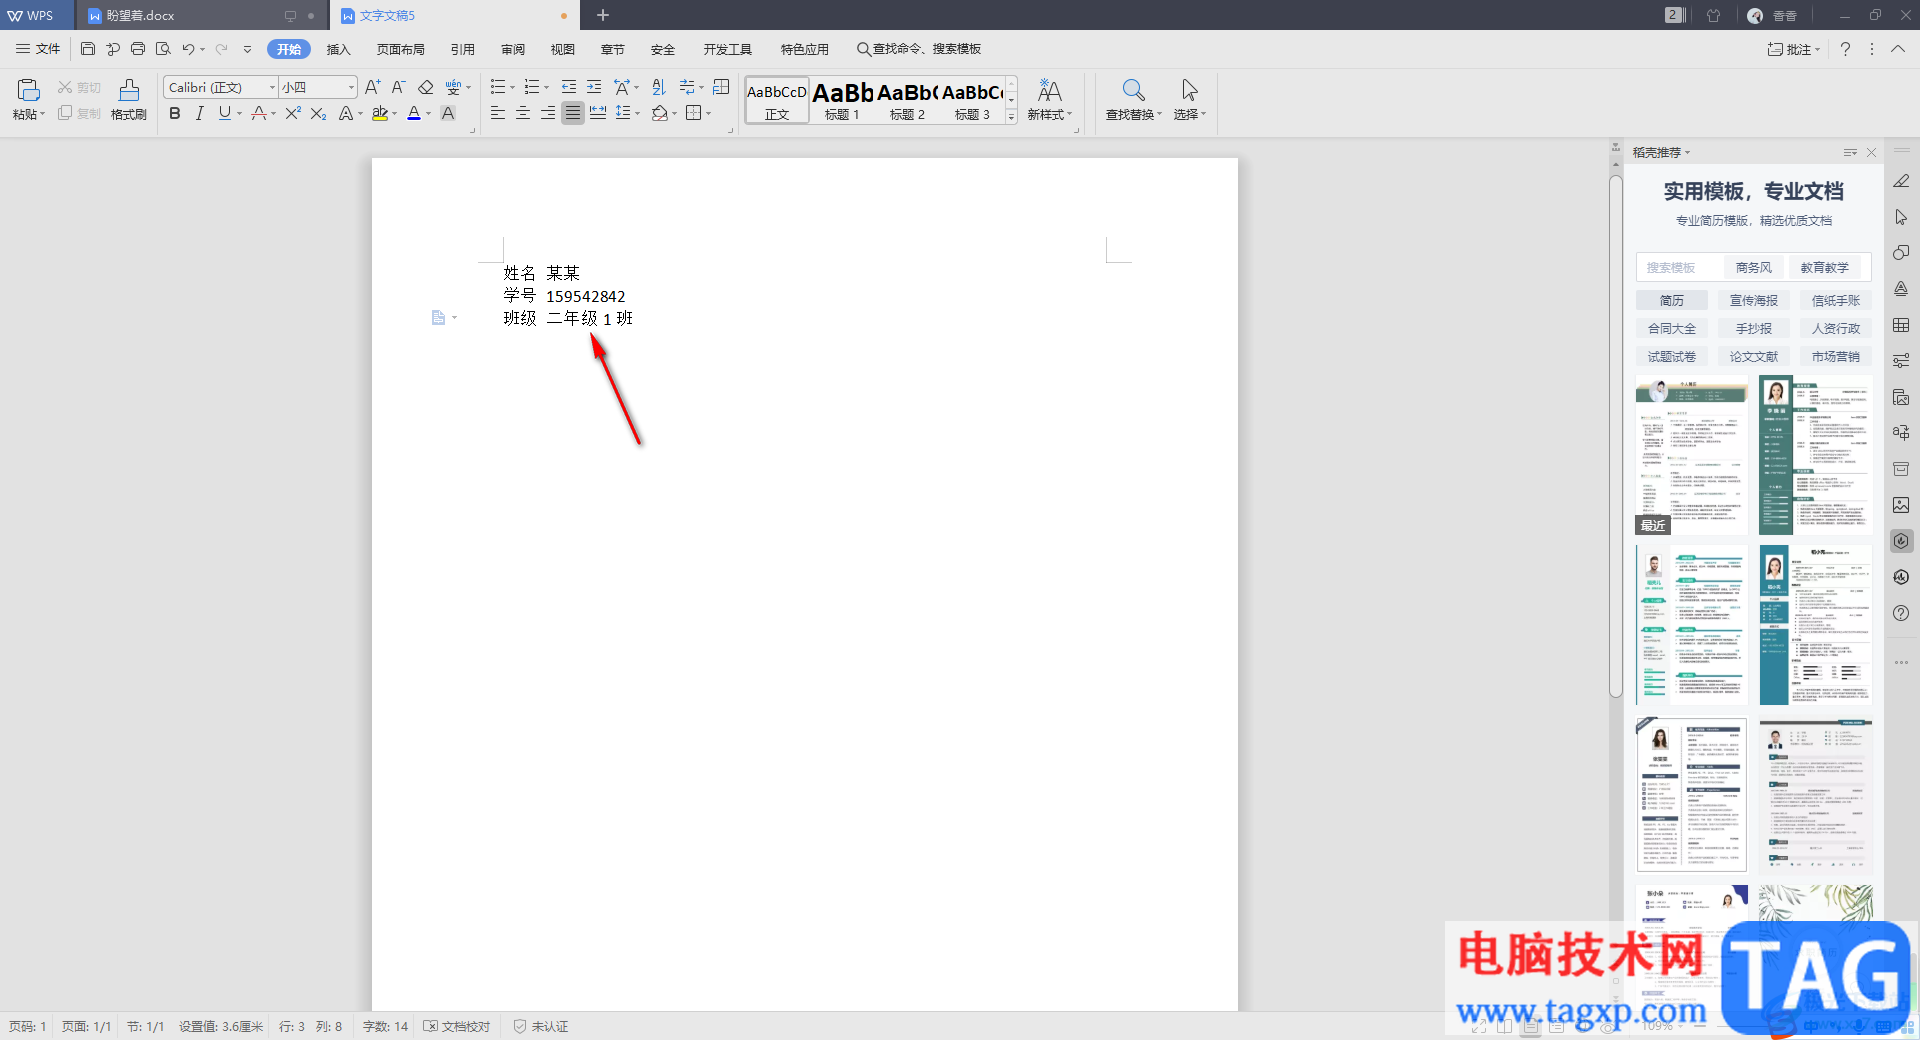
Task: Click the 市场营销 template category
Action: (x=1836, y=356)
